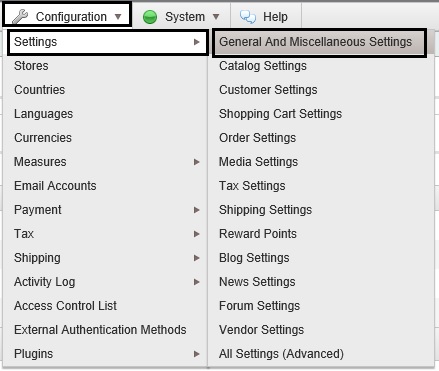
Task: Open Forum Settings
Action: (321, 306)
